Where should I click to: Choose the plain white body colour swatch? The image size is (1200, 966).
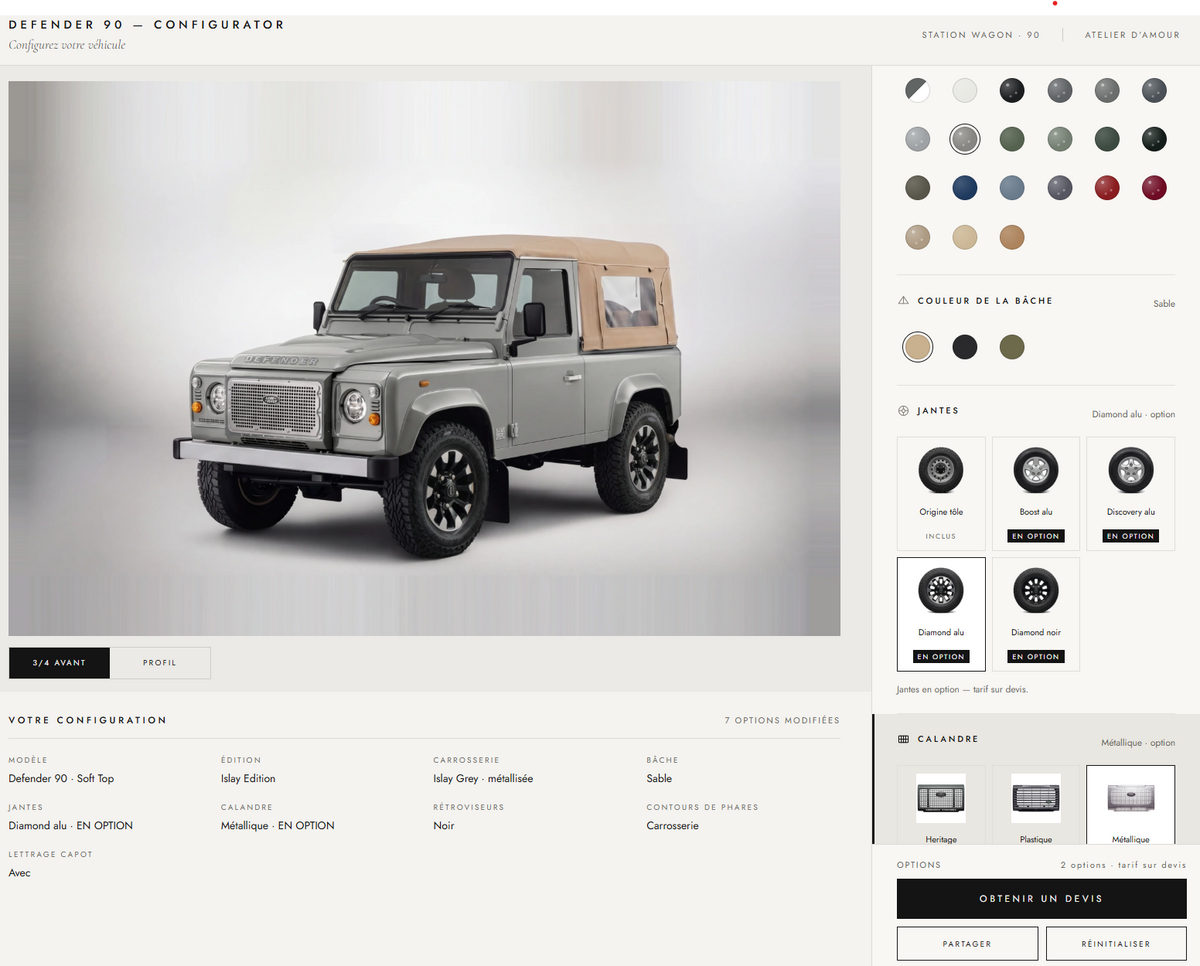(x=964, y=91)
